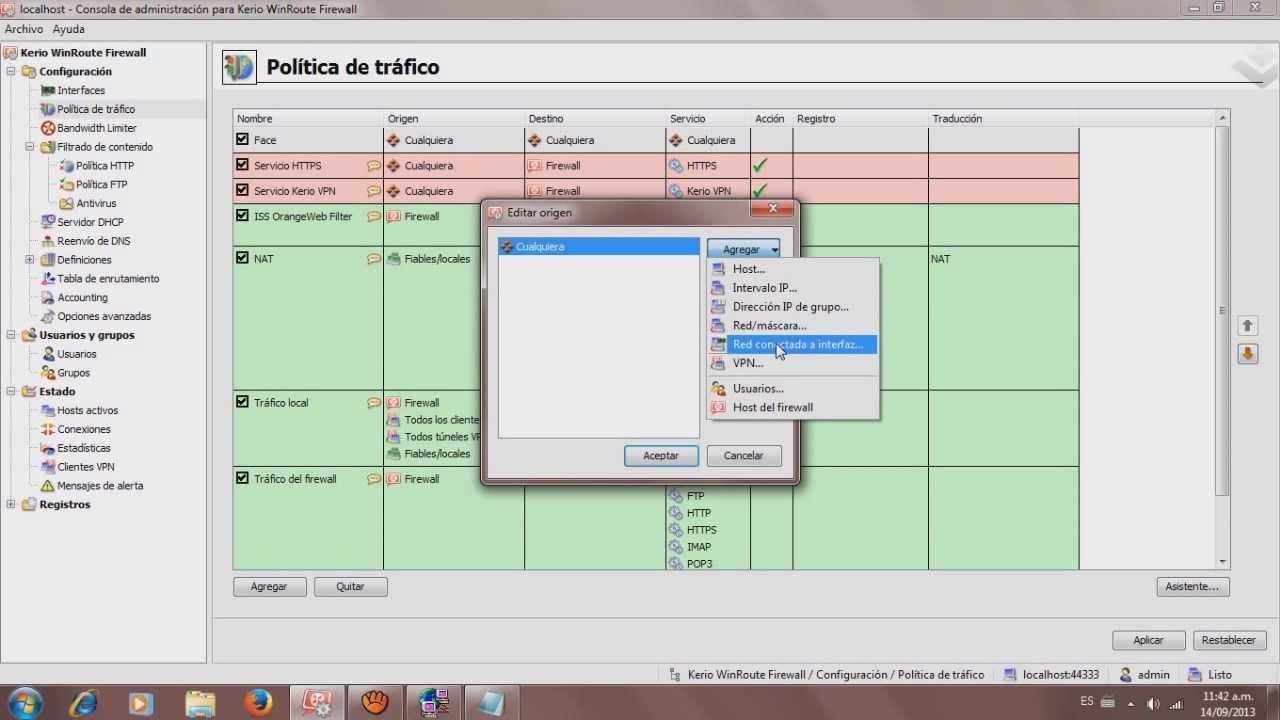This screenshot has width=1280, height=720.
Task: Uncheck the Face rule checkbox
Action: coord(242,140)
